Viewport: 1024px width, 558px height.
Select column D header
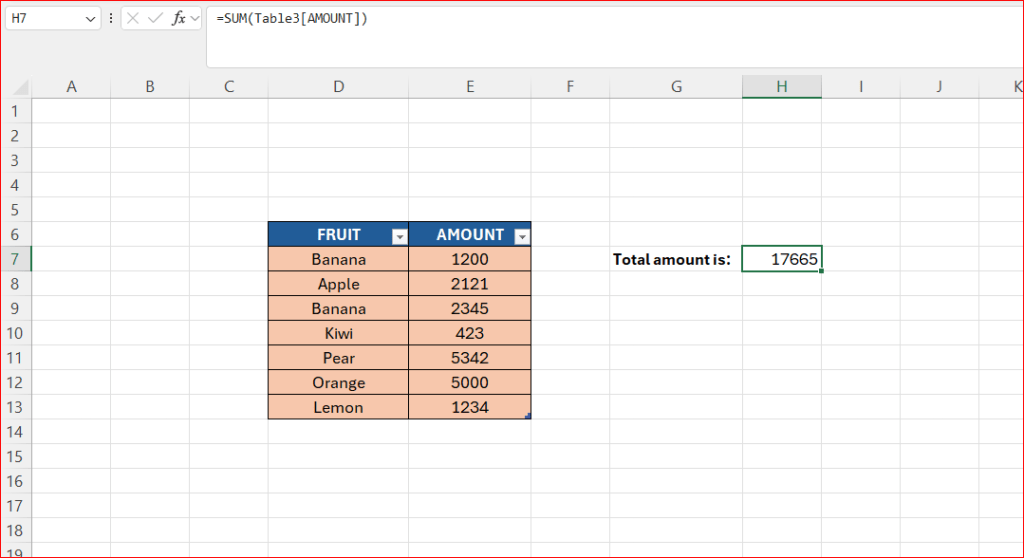click(338, 87)
